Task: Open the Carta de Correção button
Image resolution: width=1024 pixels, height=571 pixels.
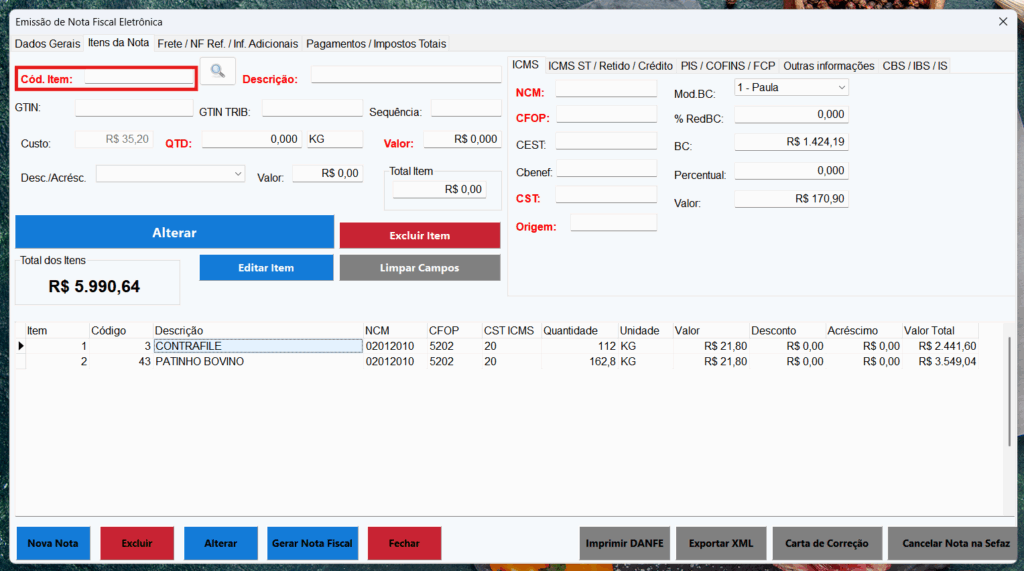Action: tap(827, 543)
